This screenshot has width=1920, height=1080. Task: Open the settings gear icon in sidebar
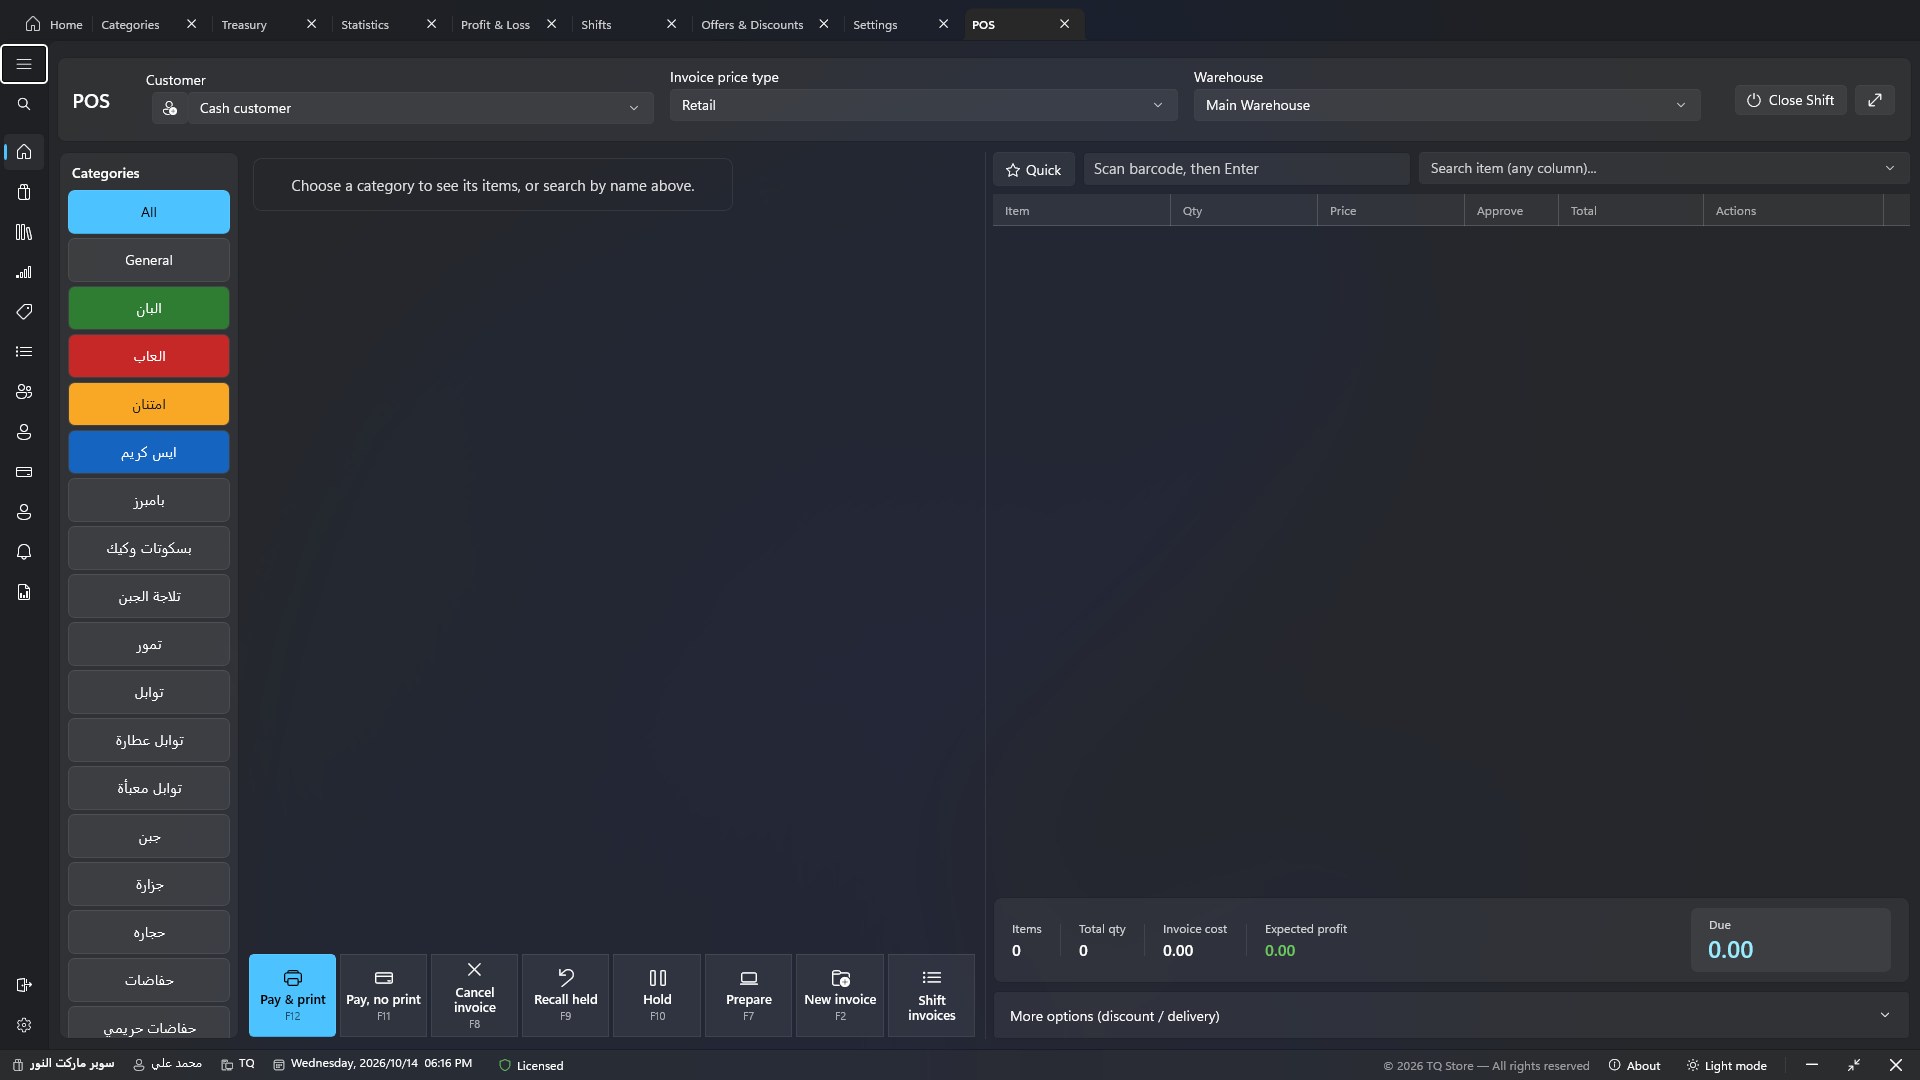[24, 1025]
